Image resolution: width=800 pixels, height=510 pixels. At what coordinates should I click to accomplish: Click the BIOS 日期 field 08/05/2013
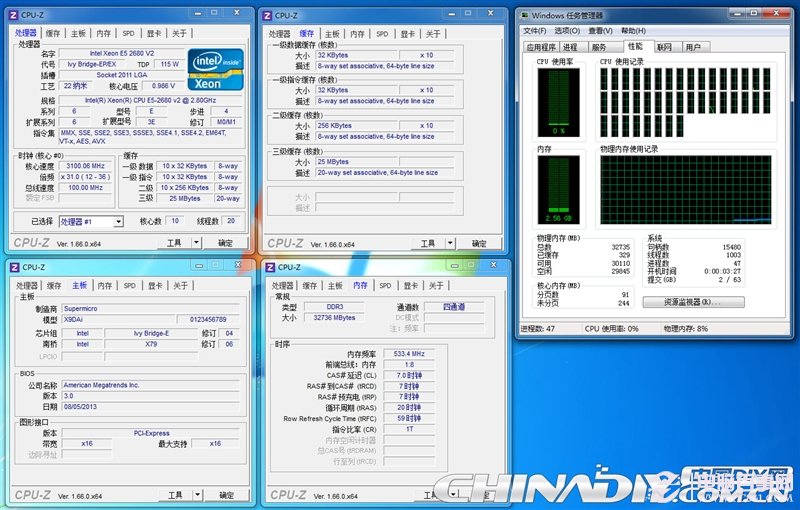(x=151, y=406)
